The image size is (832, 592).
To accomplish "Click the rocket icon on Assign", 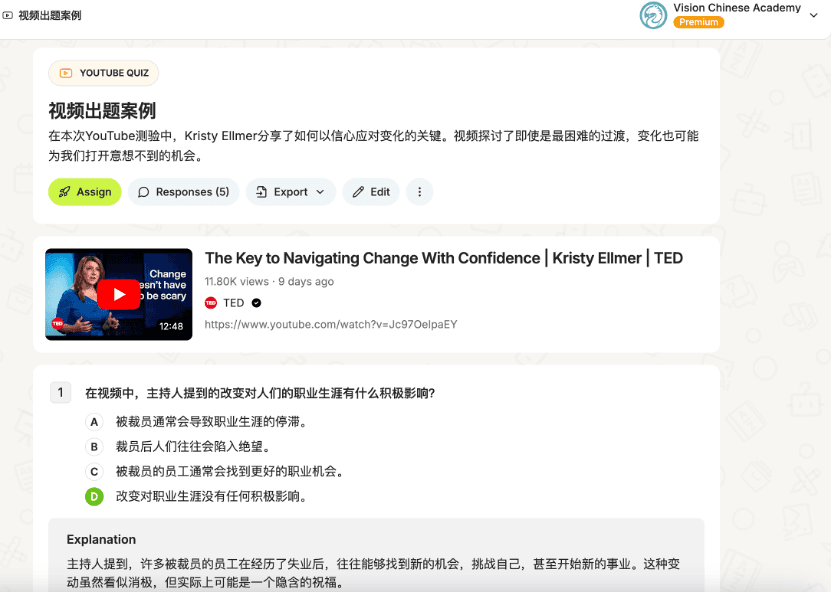I will (64, 192).
